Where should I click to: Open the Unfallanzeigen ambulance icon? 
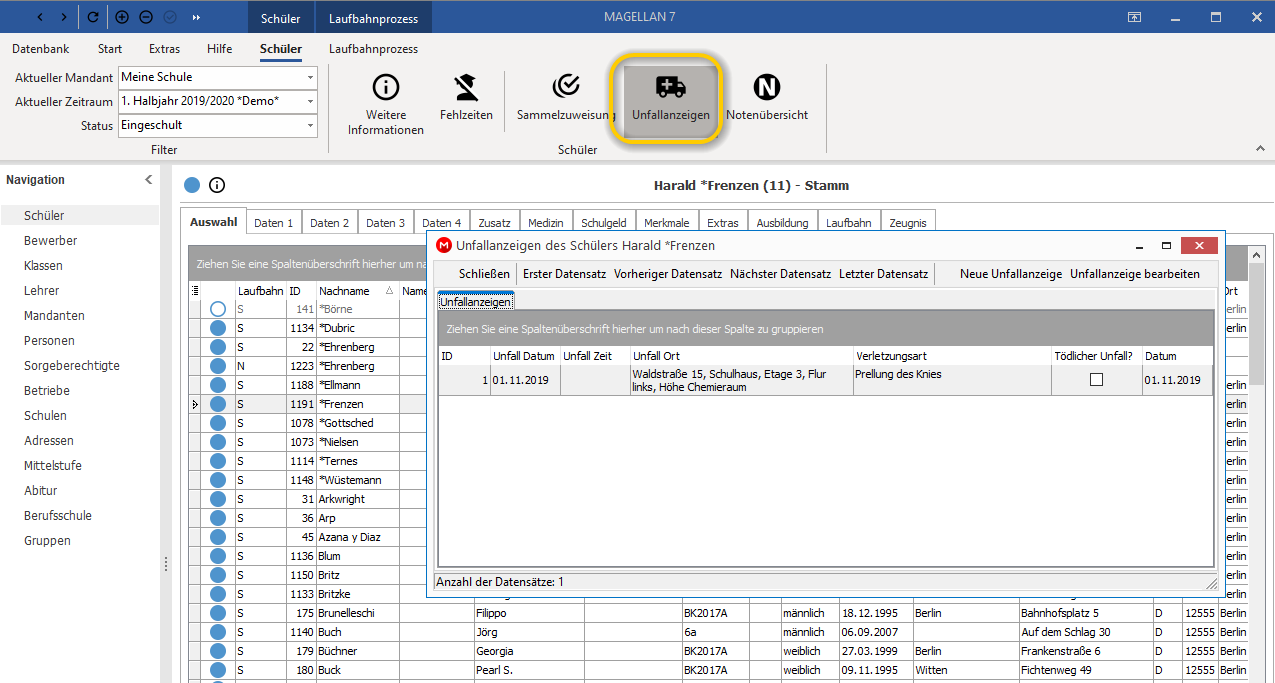(670, 87)
